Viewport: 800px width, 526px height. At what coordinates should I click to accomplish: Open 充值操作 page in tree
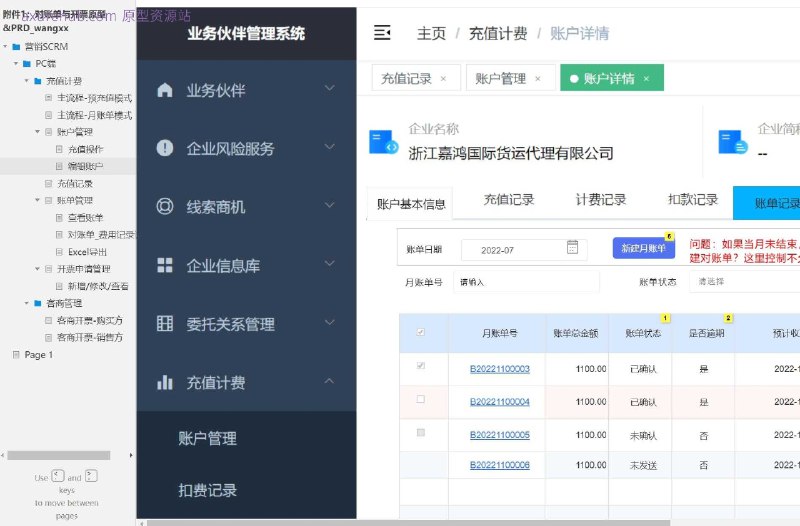pyautogui.click(x=85, y=149)
